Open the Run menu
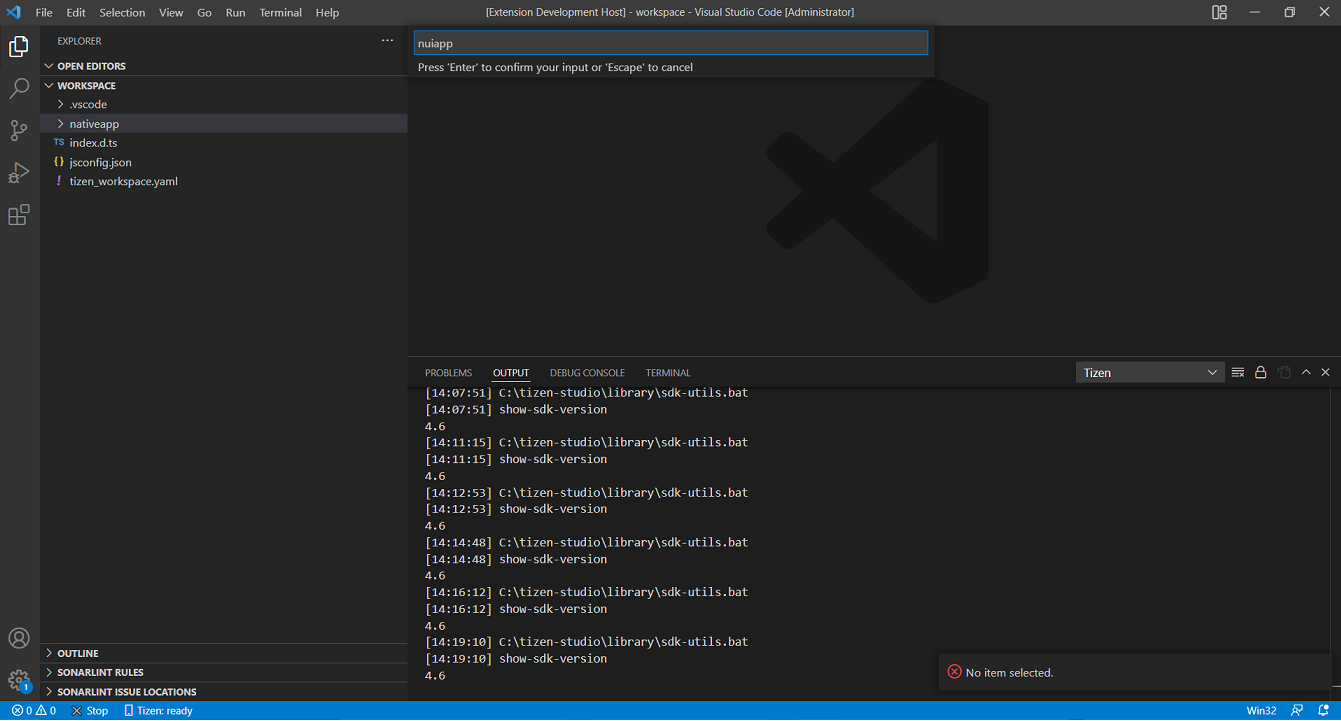The height and width of the screenshot is (721, 1341). click(x=235, y=12)
